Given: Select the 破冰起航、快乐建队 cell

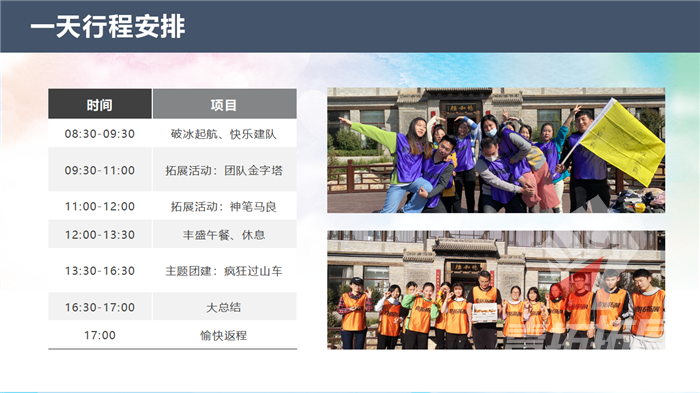Looking at the screenshot, I should point(225,134).
